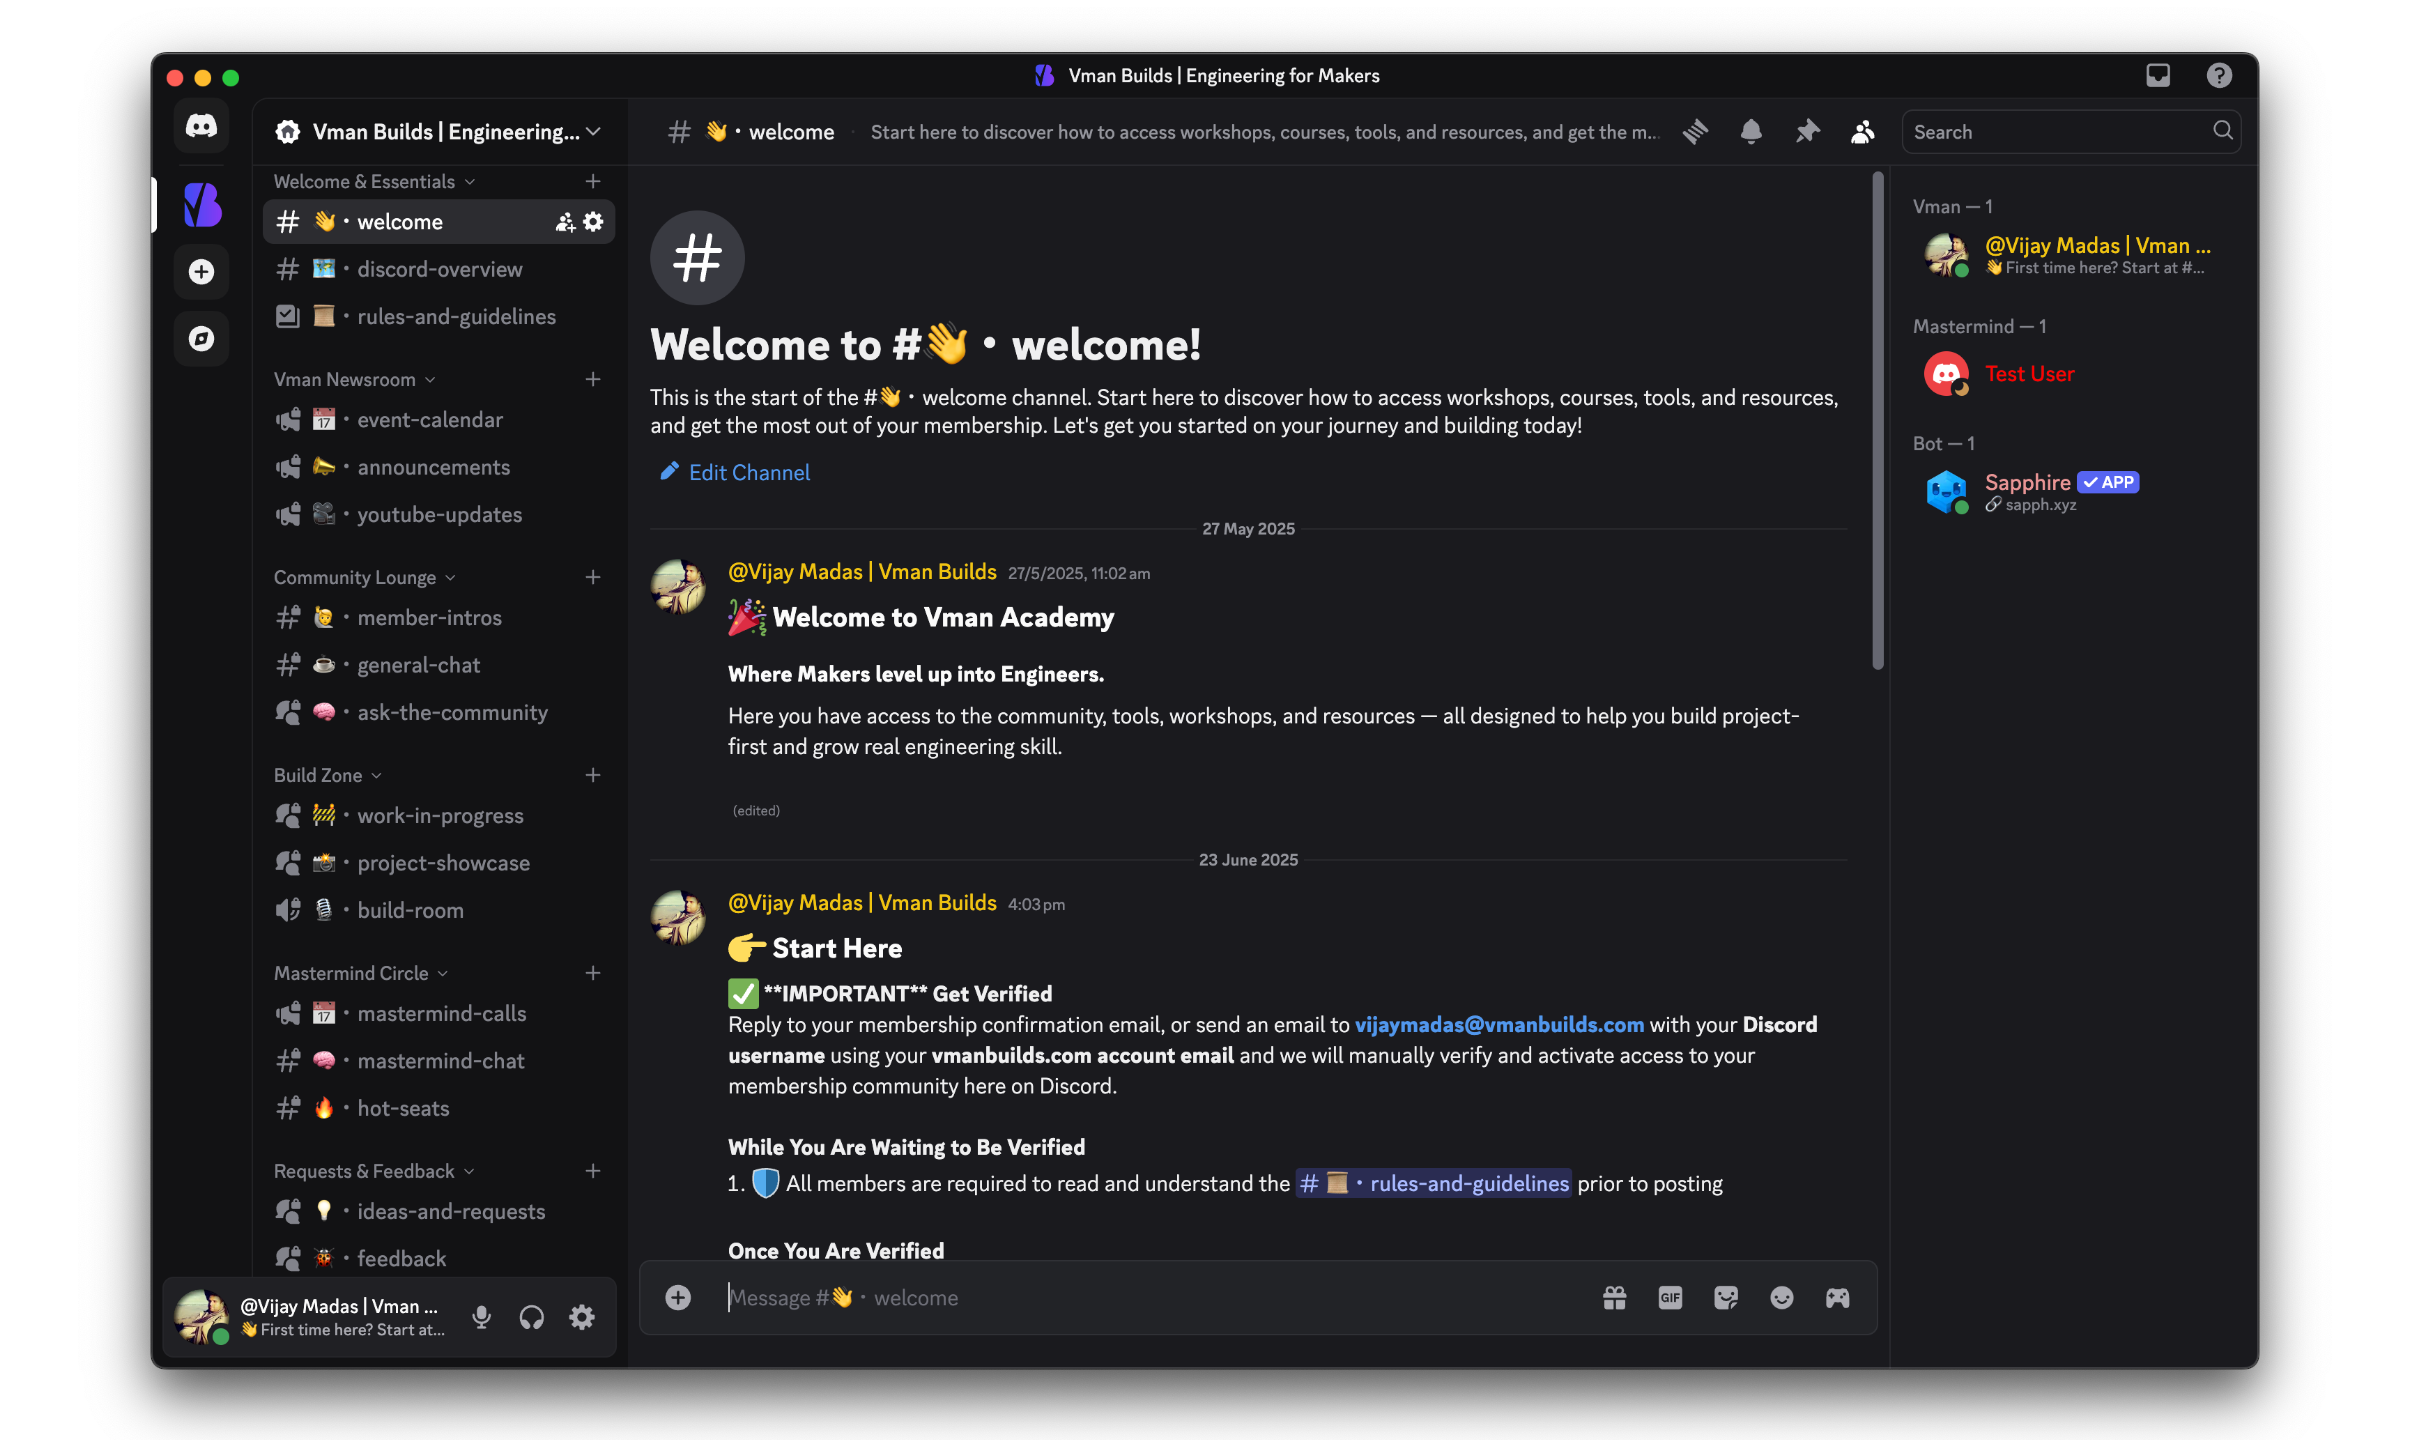The width and height of the screenshot is (2410, 1440).
Task: Click the Edit Channel link
Action: click(x=748, y=473)
